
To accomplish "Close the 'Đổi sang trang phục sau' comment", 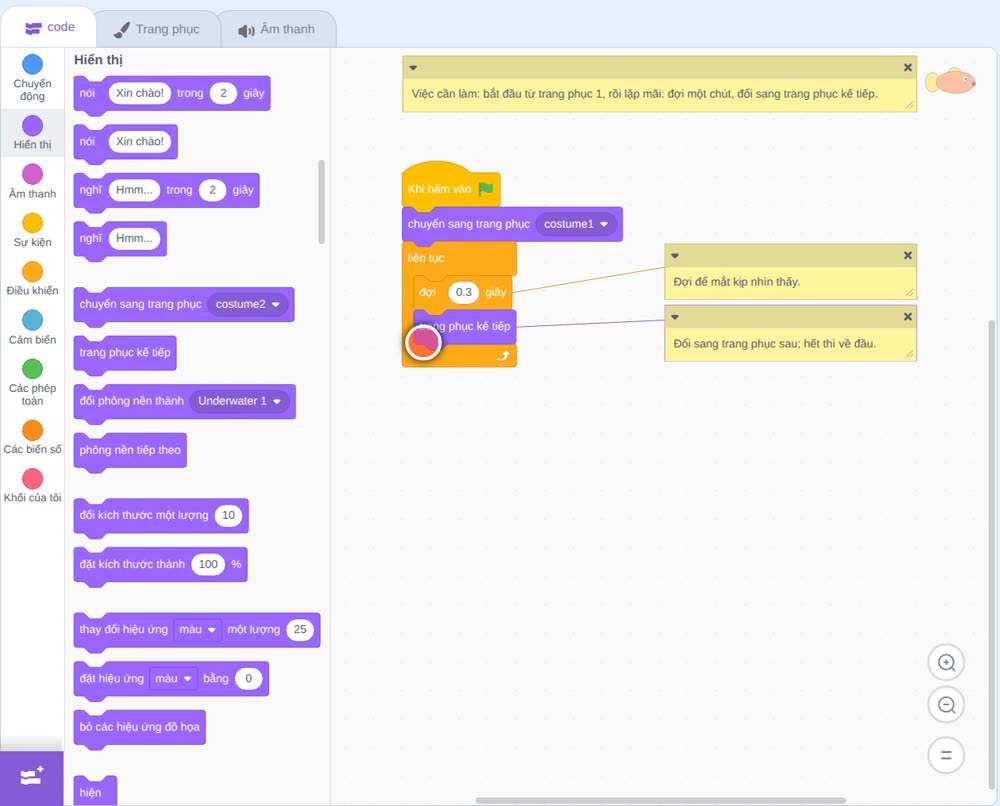I will pos(908,317).
